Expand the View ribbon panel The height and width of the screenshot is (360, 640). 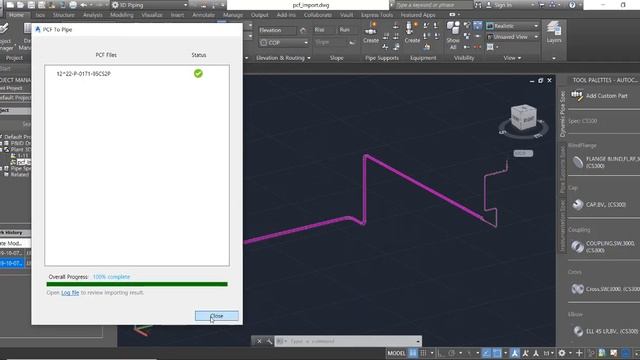click(x=512, y=58)
